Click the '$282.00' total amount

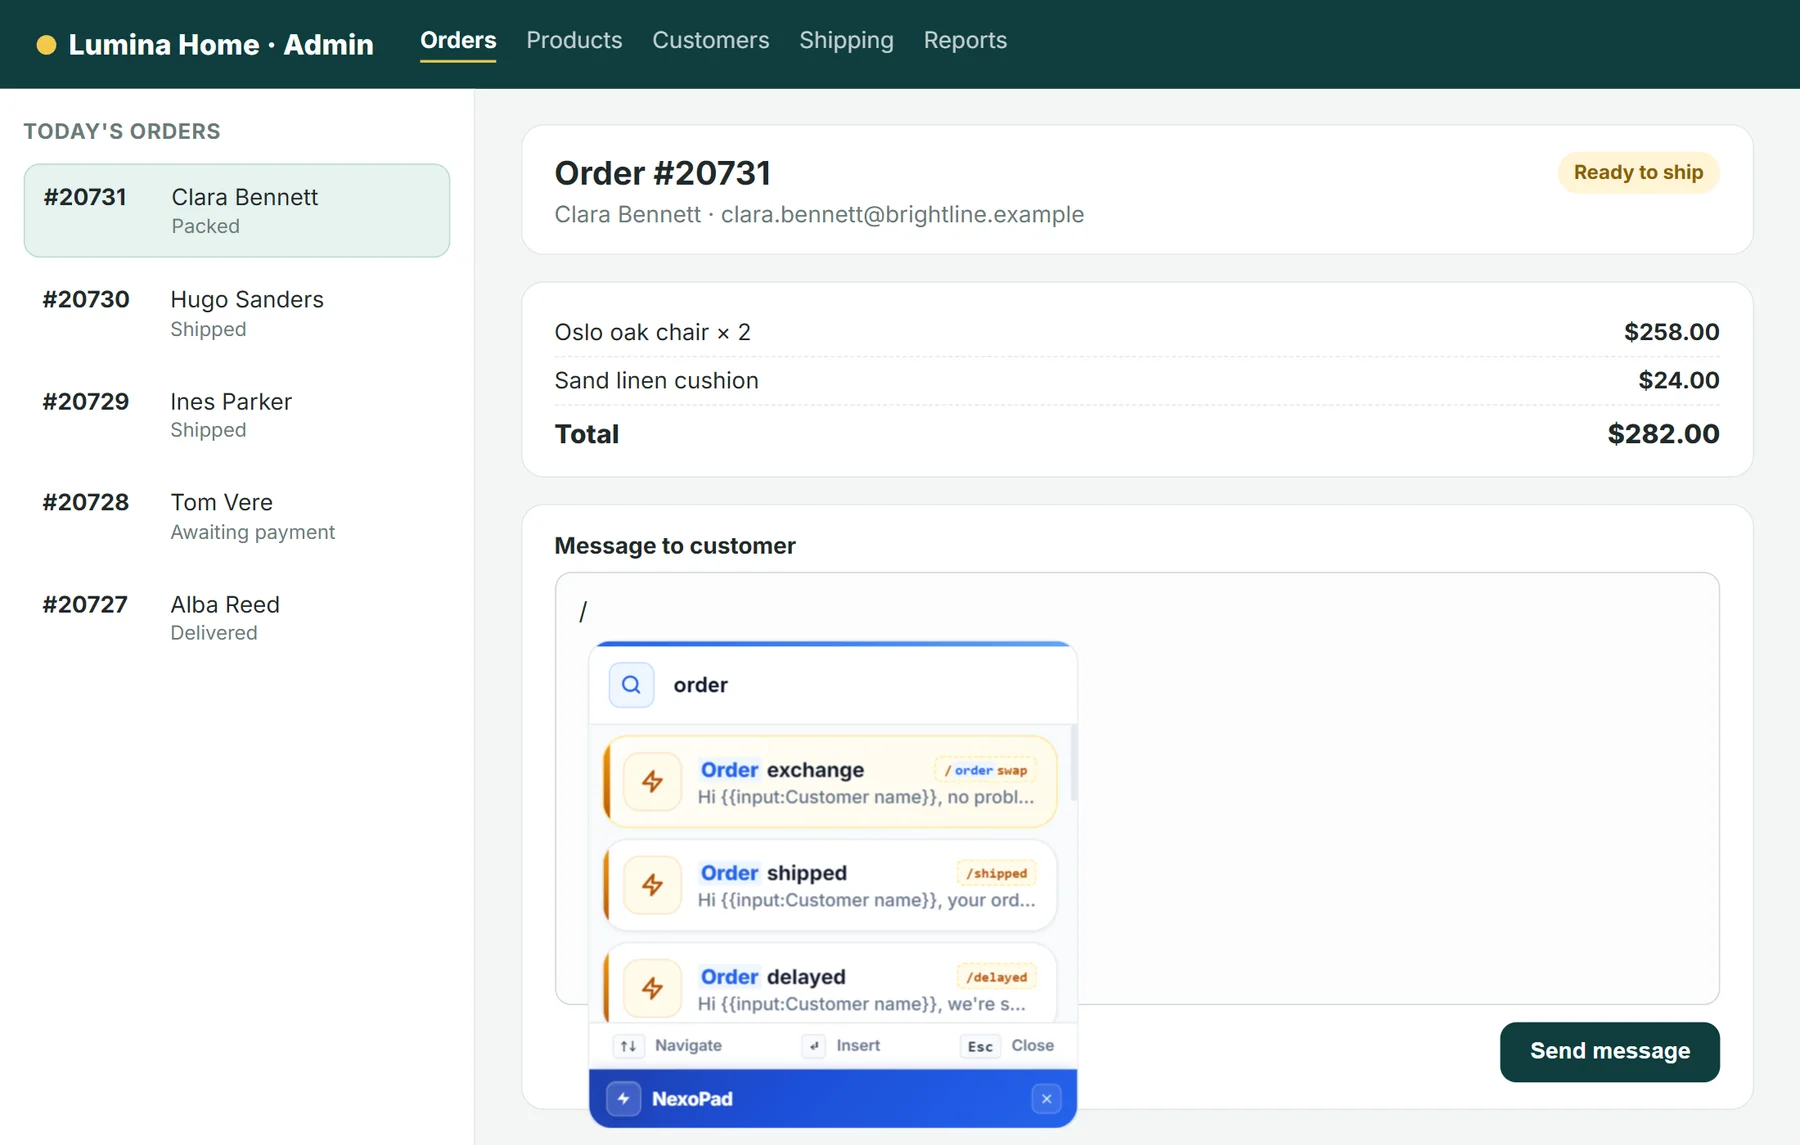pyautogui.click(x=1663, y=434)
